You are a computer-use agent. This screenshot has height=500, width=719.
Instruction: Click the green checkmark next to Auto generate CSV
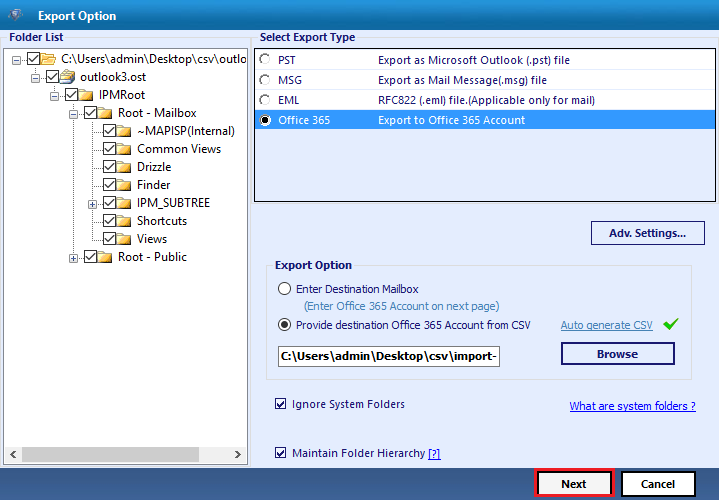tap(670, 324)
